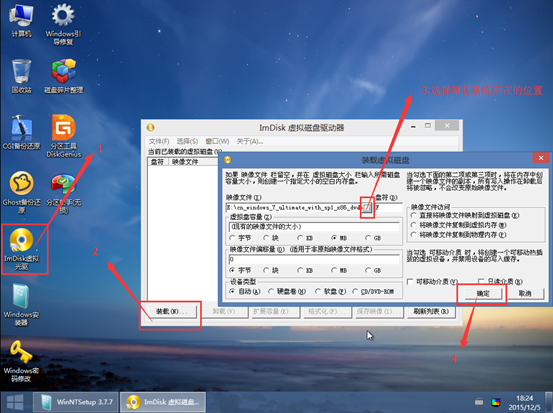Open the 回收站 recycle bin icon
The image size is (553, 413).
pyautogui.click(x=22, y=76)
